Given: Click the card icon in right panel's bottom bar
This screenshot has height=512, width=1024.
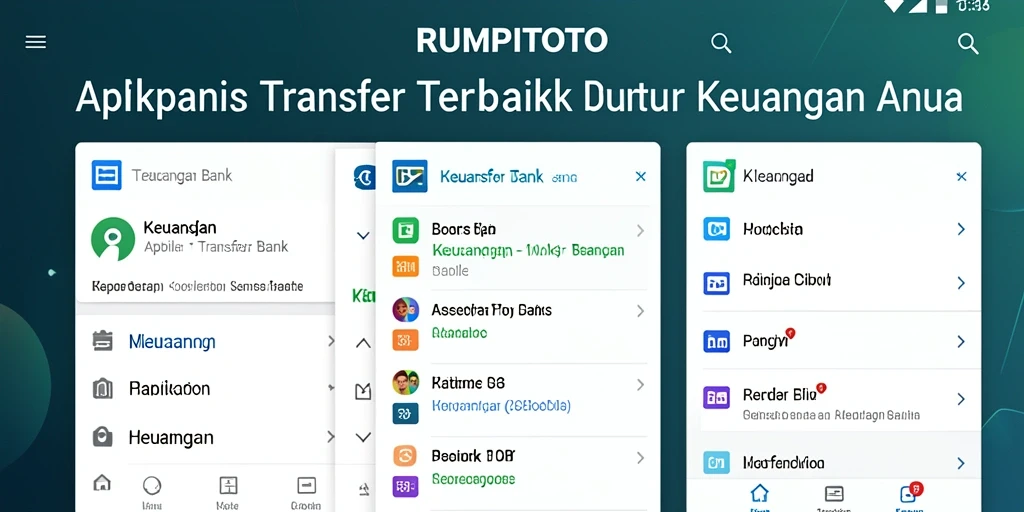Looking at the screenshot, I should 834,494.
